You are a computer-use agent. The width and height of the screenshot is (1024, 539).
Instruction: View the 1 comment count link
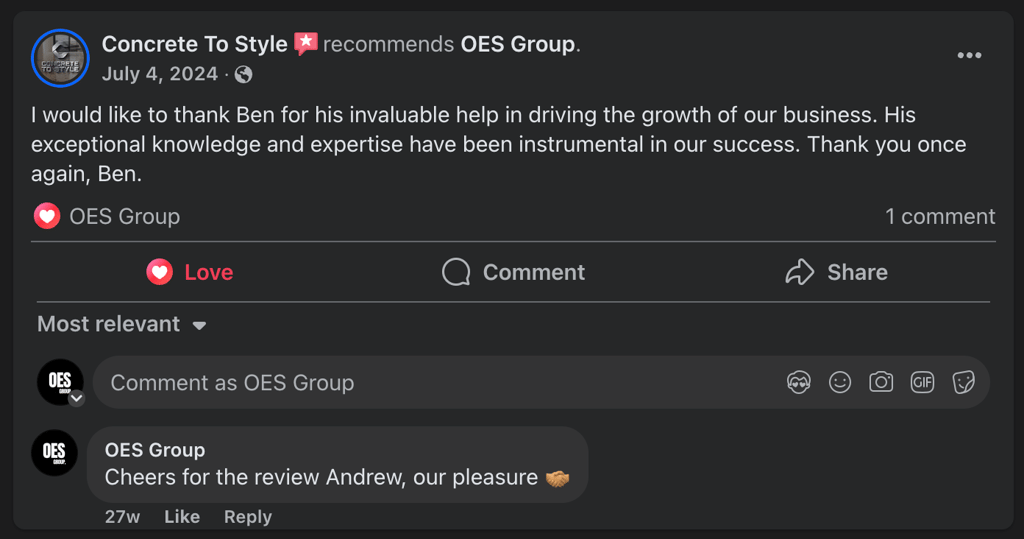click(x=939, y=216)
